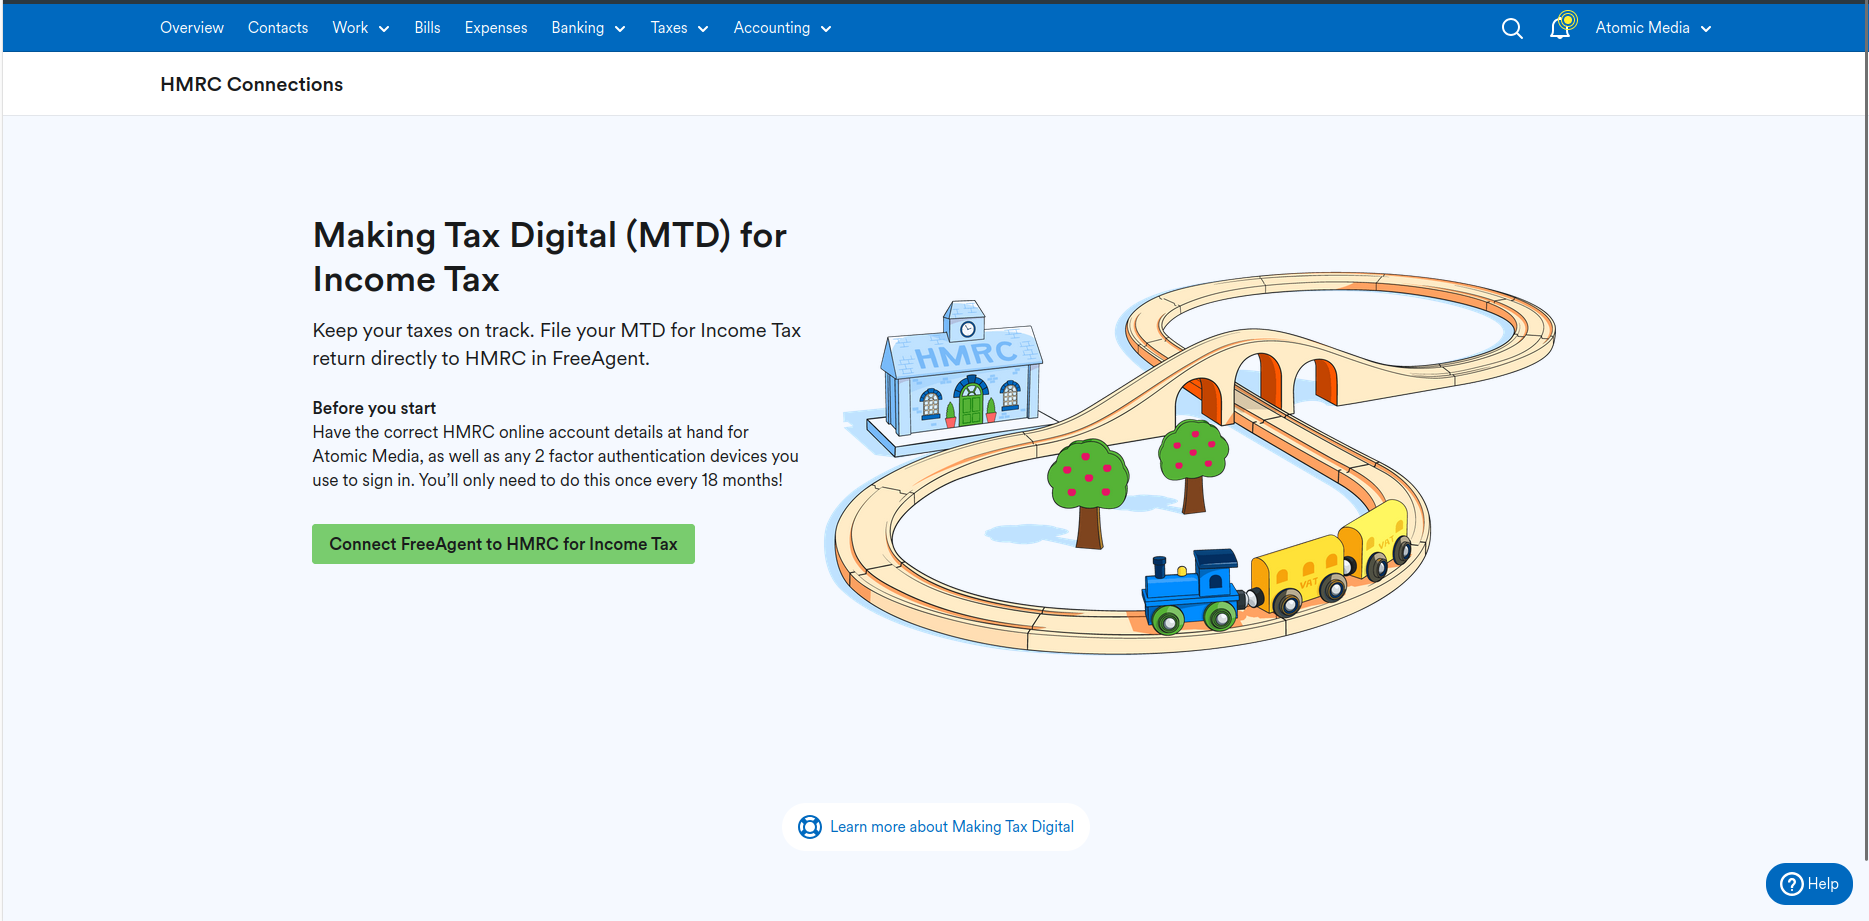Expand the Taxes dropdown menu
Viewport: 1869px width, 921px height.
click(679, 28)
